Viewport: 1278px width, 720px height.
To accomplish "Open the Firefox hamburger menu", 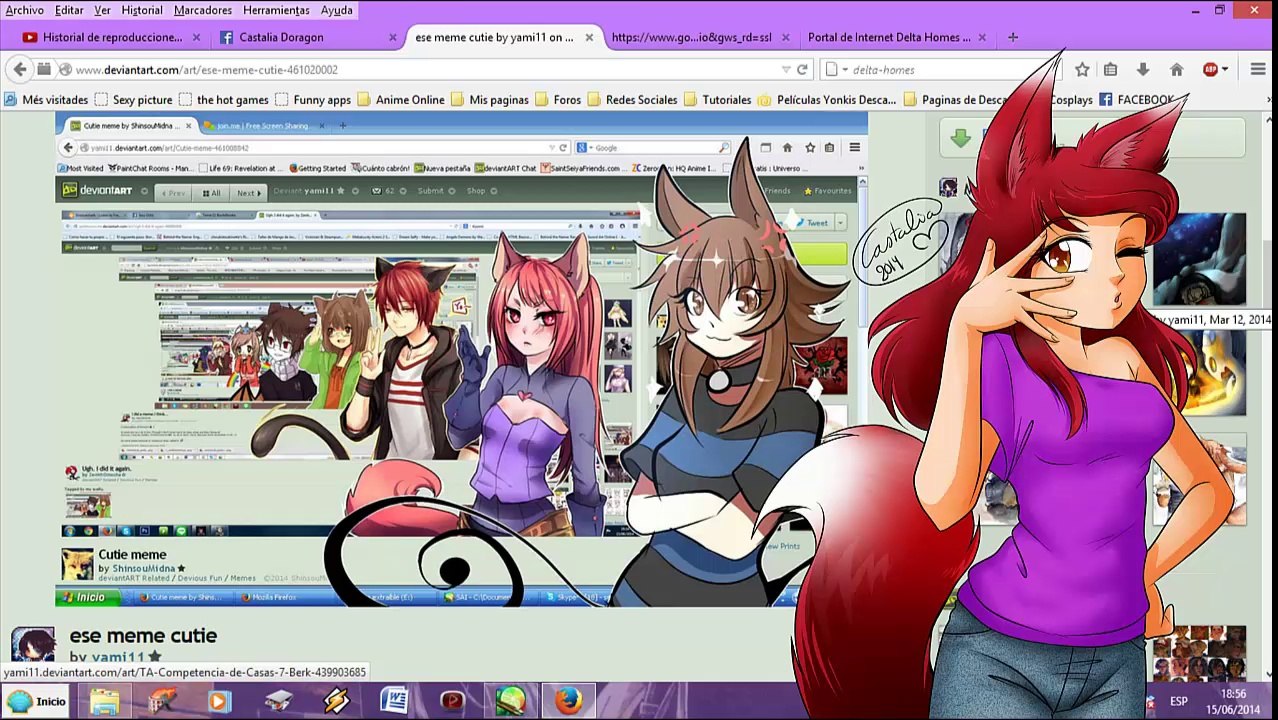I will [1258, 70].
